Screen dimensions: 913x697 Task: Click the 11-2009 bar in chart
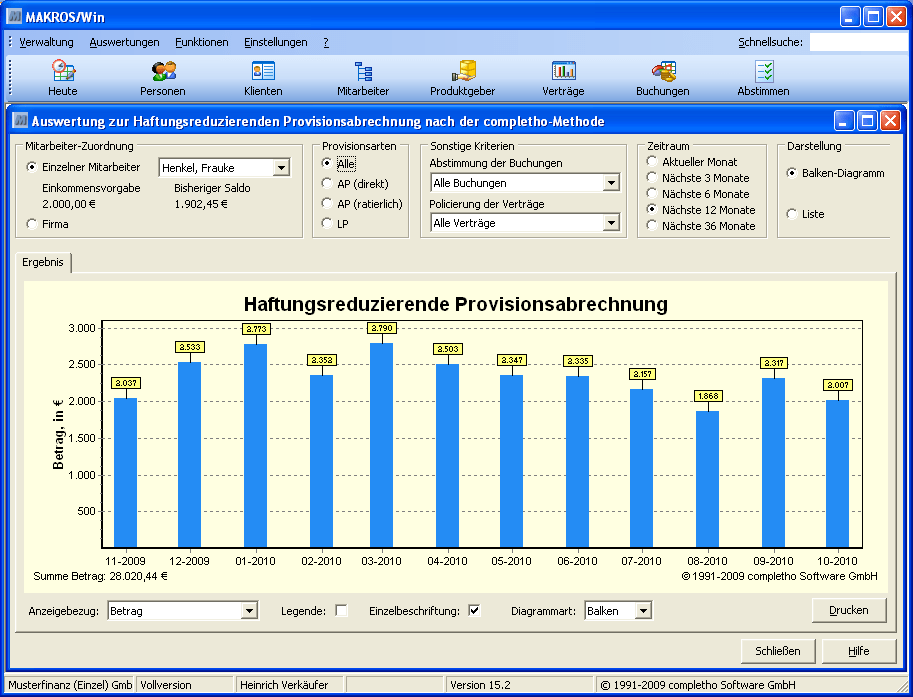coord(125,473)
